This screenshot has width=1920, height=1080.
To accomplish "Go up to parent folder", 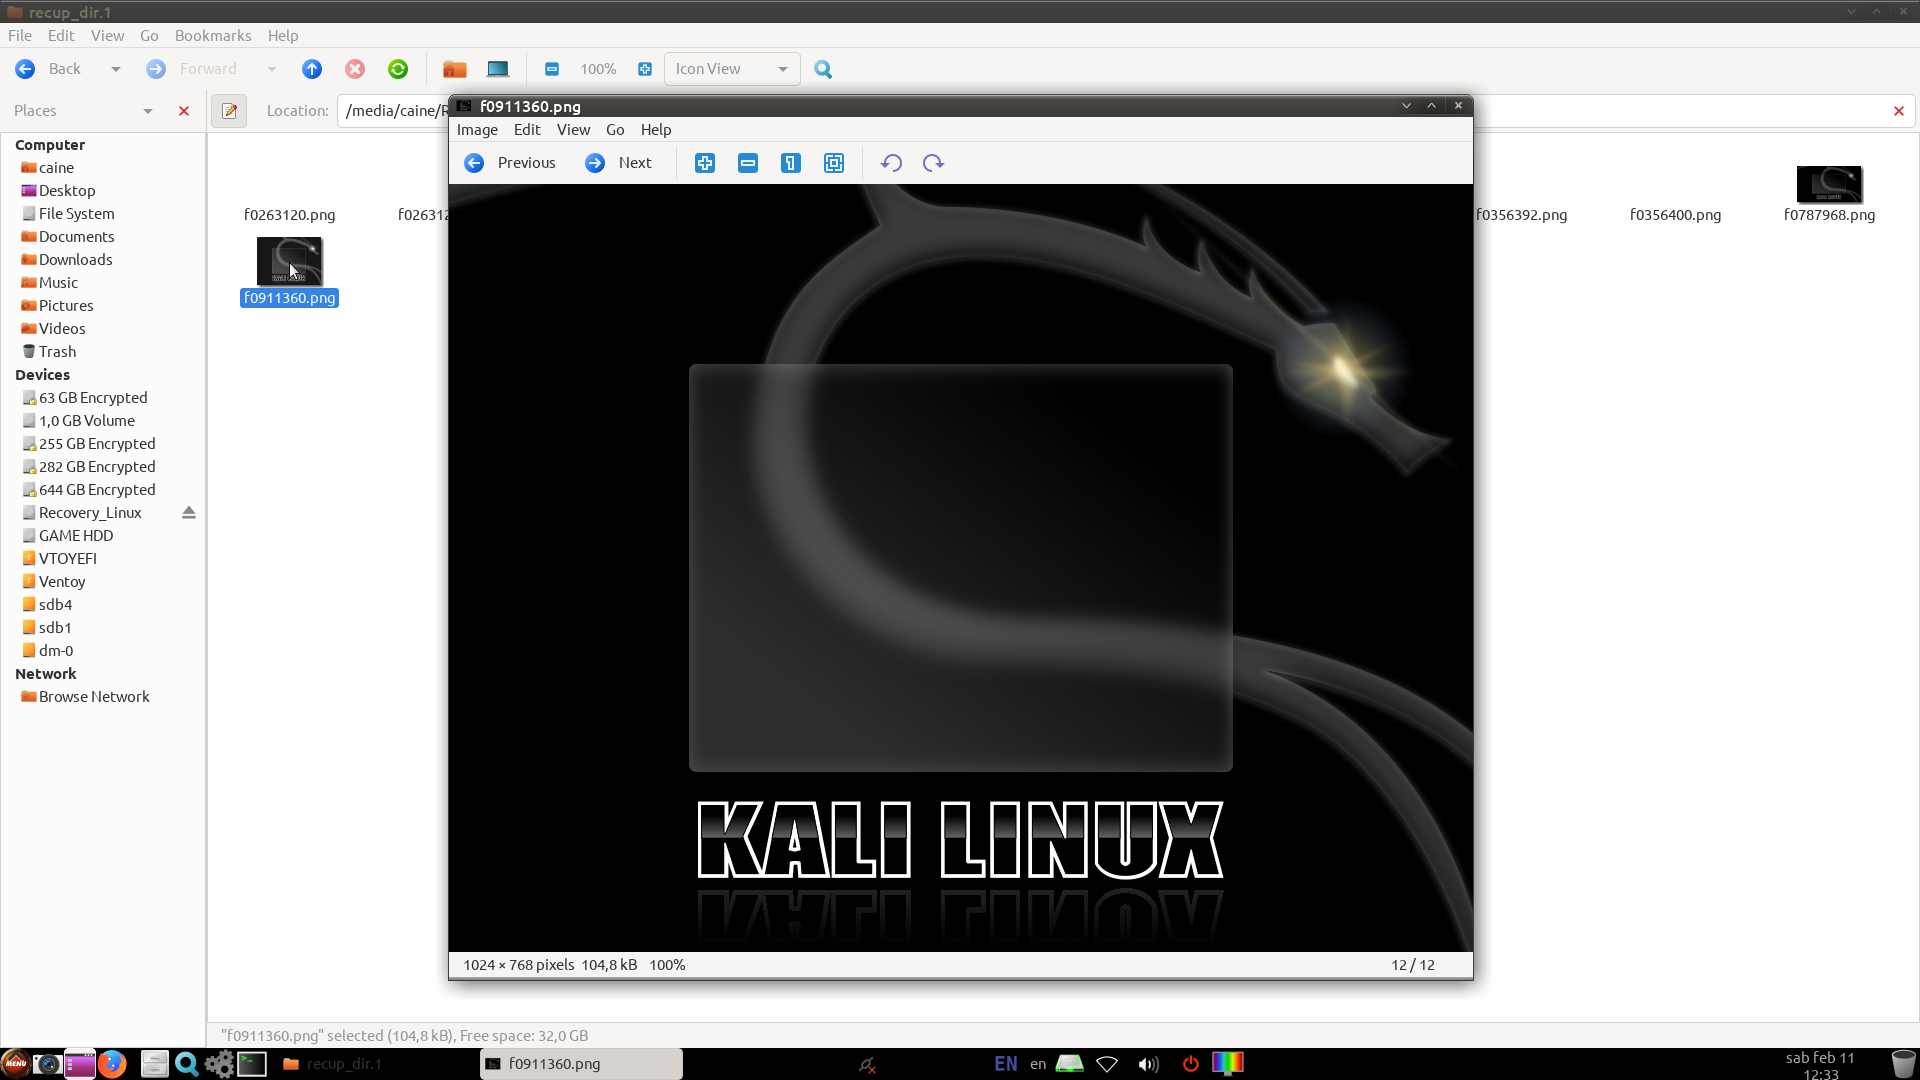I will (x=312, y=69).
